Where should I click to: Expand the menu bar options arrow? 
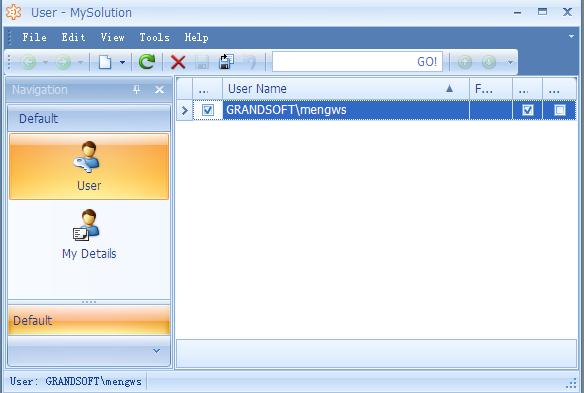pos(571,37)
